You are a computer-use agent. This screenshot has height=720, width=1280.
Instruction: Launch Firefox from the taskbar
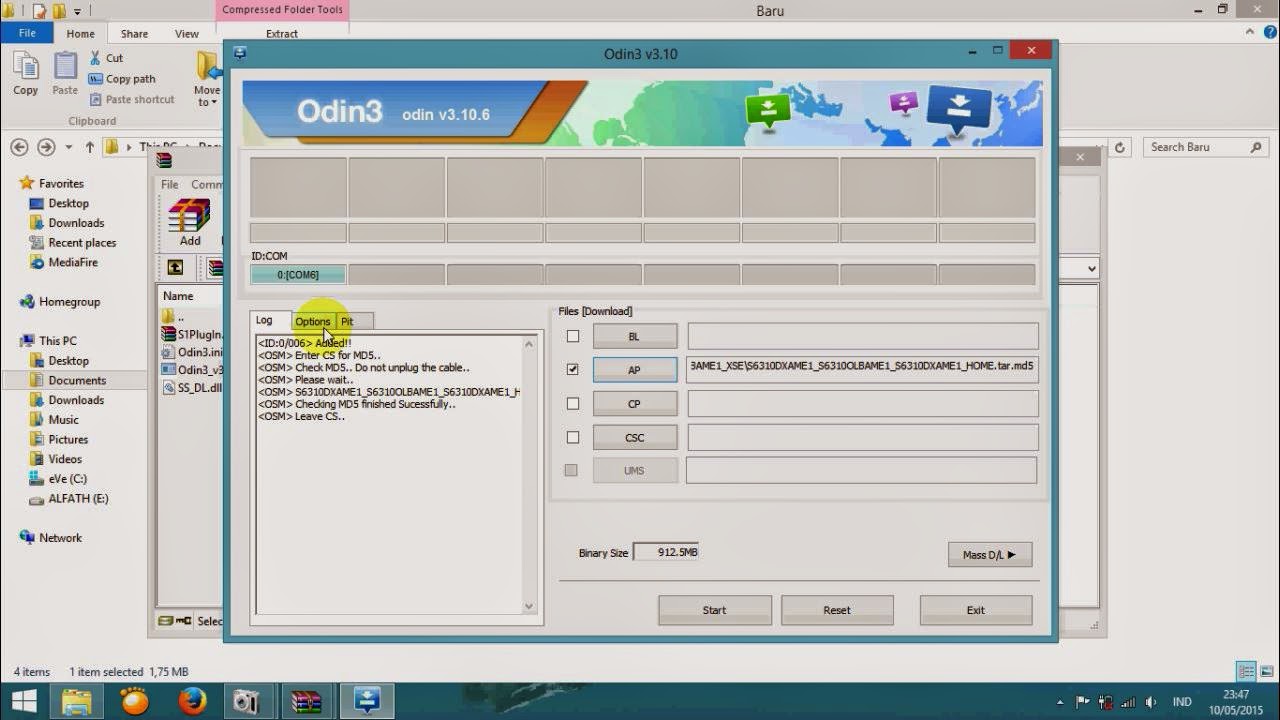[x=192, y=701]
